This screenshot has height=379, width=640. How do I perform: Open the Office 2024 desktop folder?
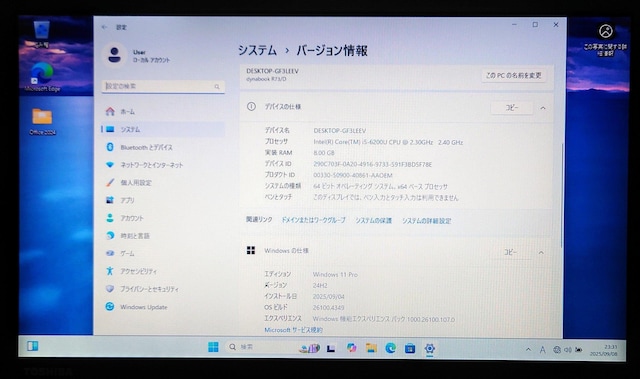[x=42, y=121]
